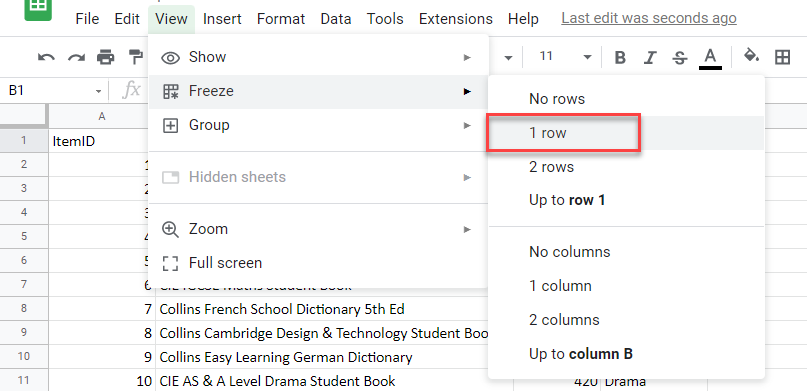This screenshot has height=391, width=807.
Task: Open the Format menu
Action: coord(281,19)
